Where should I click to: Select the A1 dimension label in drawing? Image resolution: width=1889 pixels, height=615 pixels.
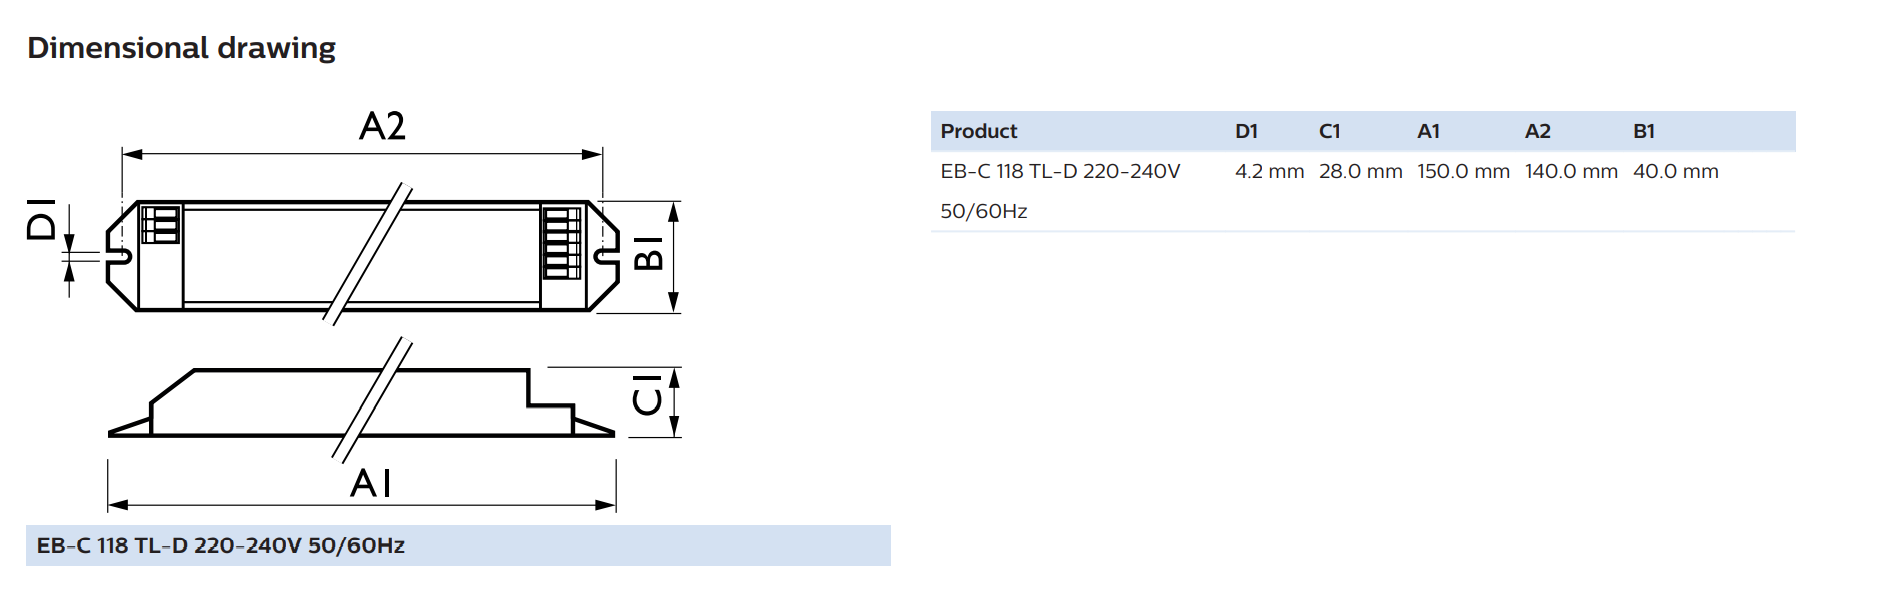pyautogui.click(x=371, y=483)
